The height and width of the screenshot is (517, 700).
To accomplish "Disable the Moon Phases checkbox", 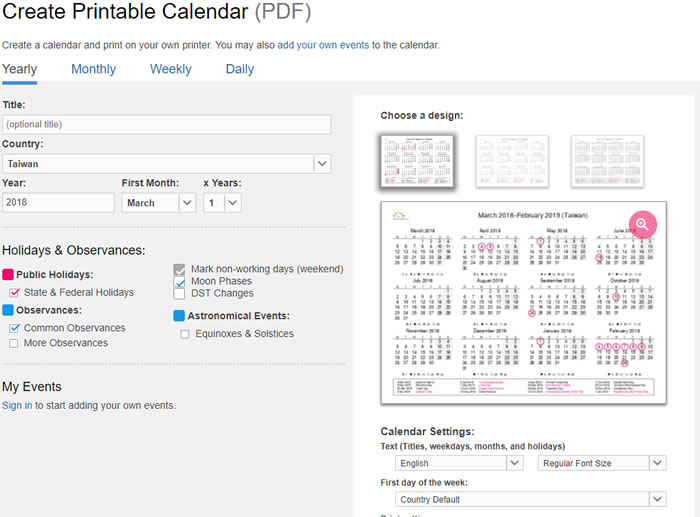I will (x=179, y=282).
